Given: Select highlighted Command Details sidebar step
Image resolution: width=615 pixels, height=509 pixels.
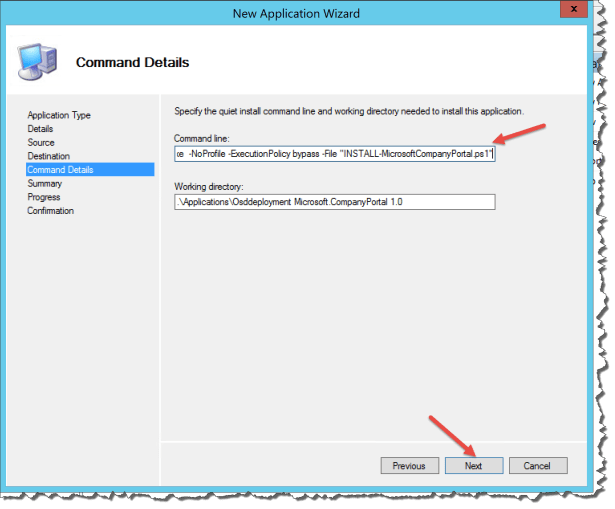Looking at the screenshot, I should pyautogui.click(x=60, y=170).
